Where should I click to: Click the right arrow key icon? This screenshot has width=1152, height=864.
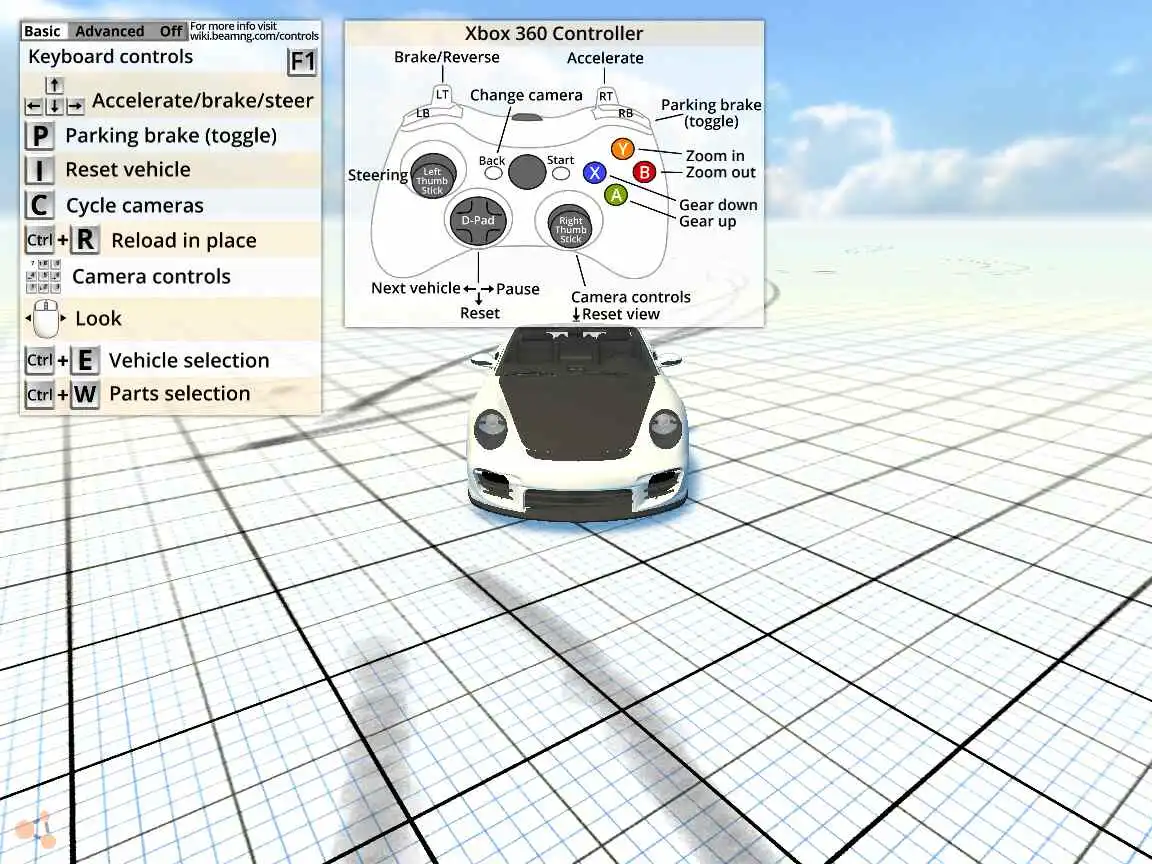75,107
